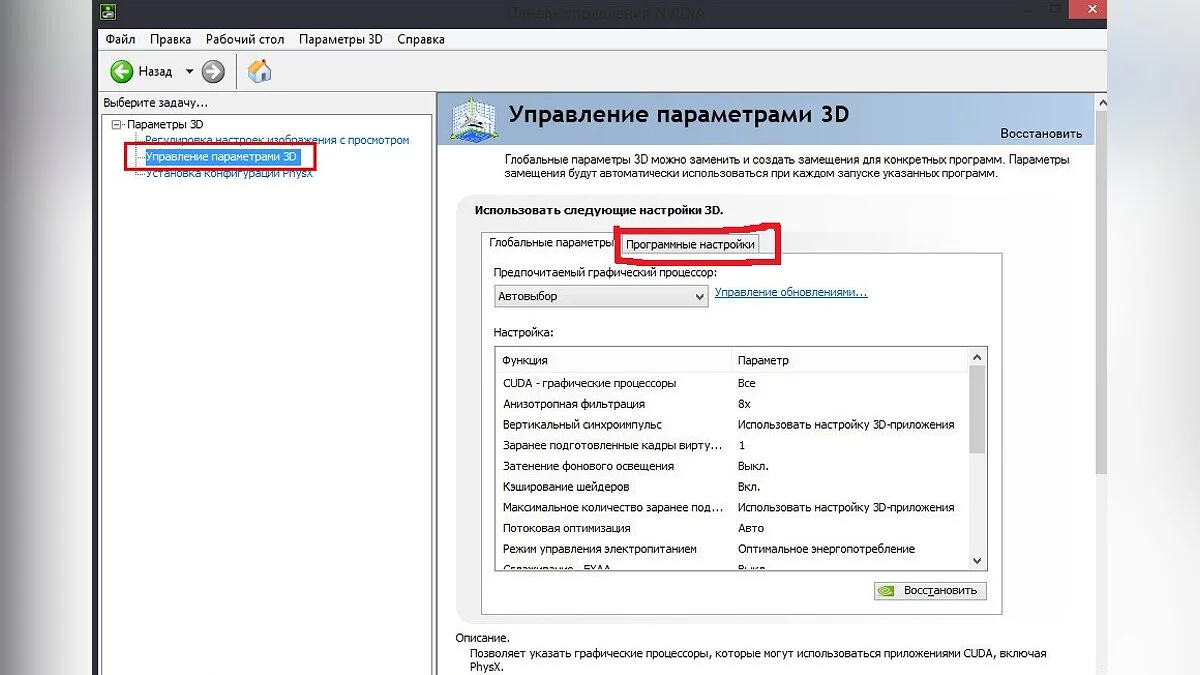
Task: Click the 8x anisotropic filtering value
Action: (744, 404)
